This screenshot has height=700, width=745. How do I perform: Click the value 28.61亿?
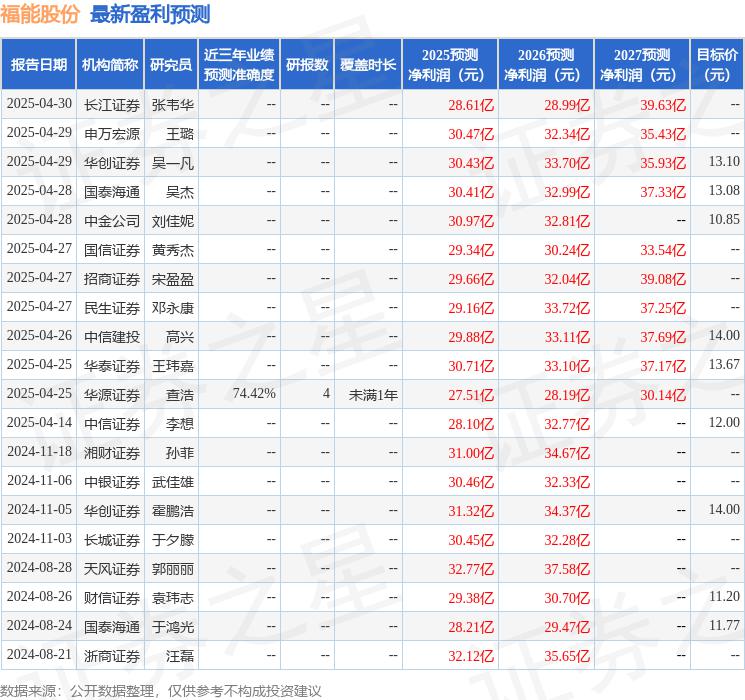point(471,105)
